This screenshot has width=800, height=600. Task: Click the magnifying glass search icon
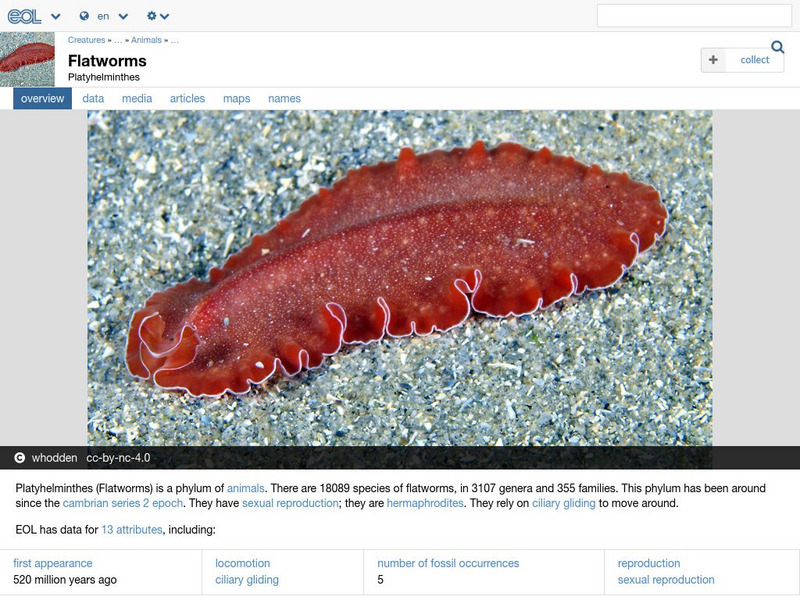click(x=776, y=46)
